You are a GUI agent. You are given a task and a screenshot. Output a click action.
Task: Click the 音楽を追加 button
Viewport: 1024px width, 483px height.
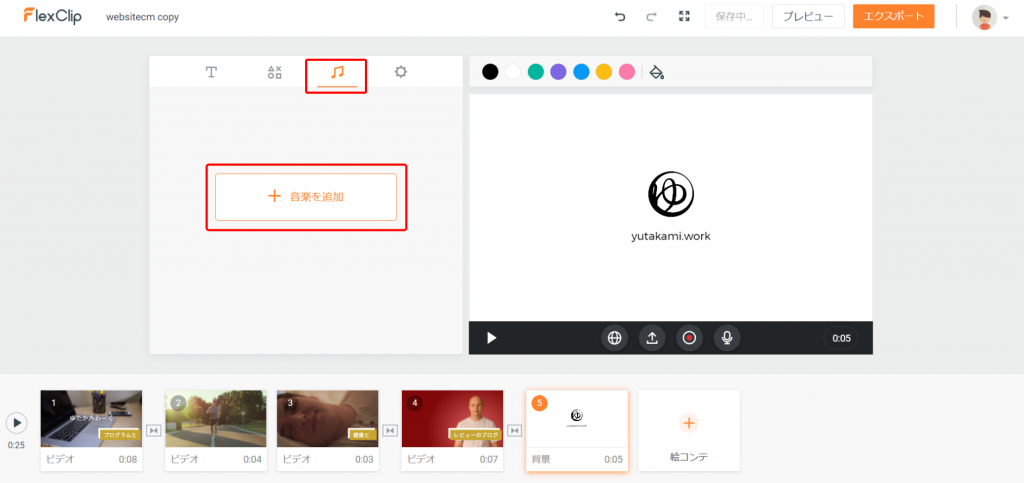pyautogui.click(x=306, y=197)
